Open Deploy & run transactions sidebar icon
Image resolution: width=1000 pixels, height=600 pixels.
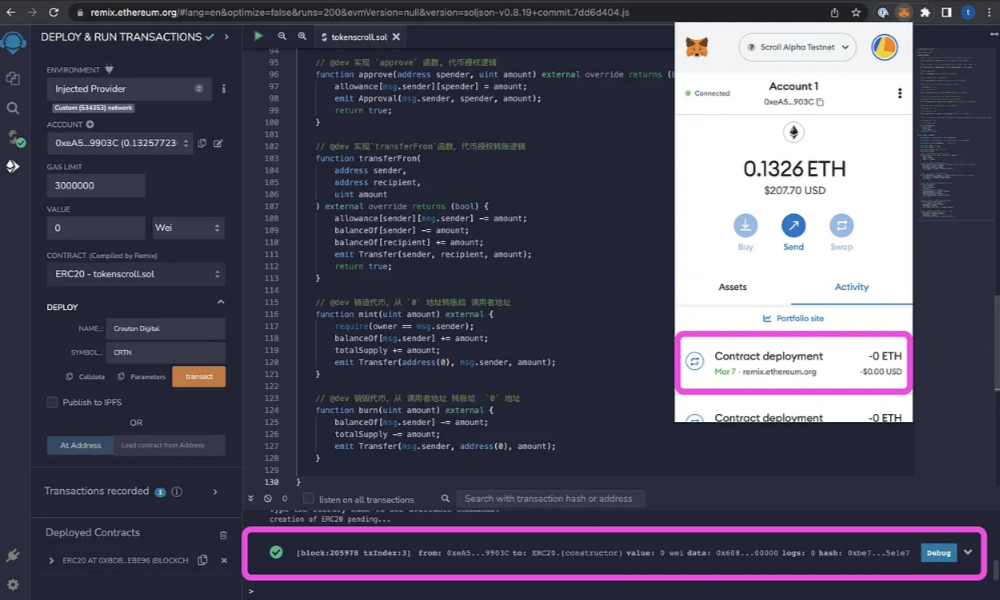coord(13,166)
